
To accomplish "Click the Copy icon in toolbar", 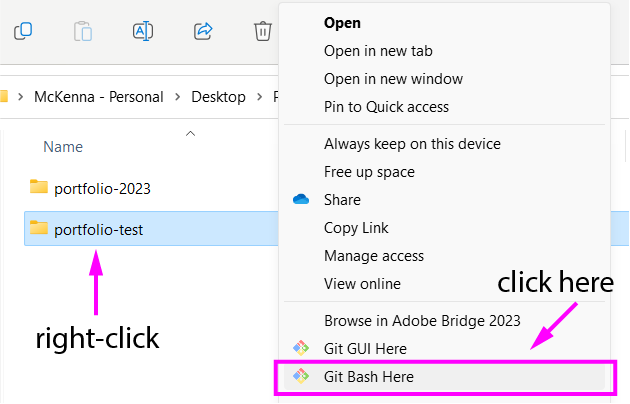I will [23, 31].
